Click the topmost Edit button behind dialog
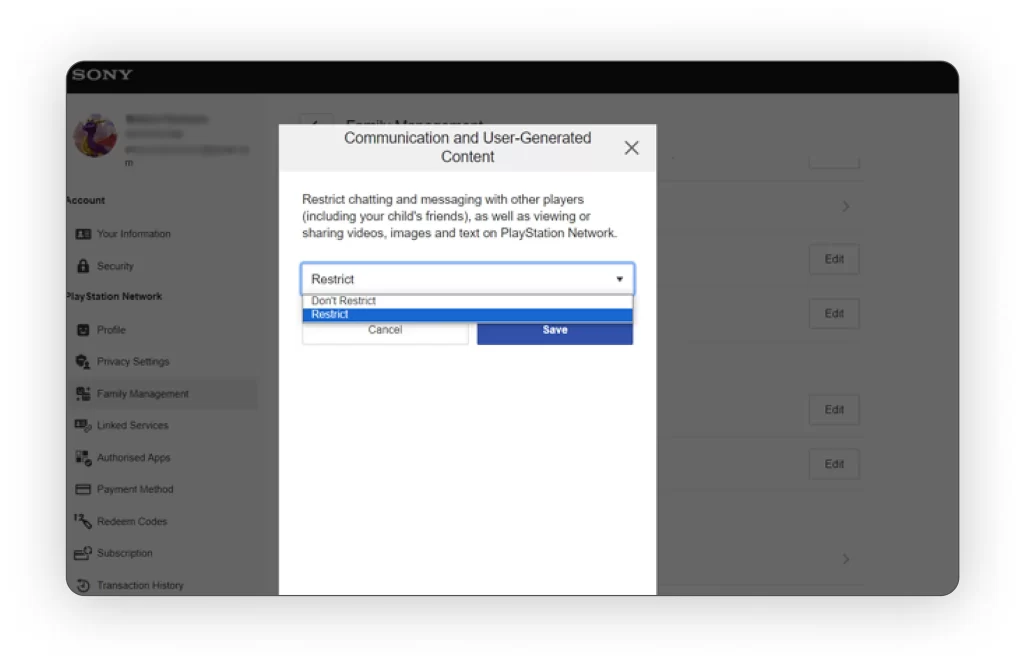The width and height of the screenshot is (1024, 666). [x=833, y=259]
